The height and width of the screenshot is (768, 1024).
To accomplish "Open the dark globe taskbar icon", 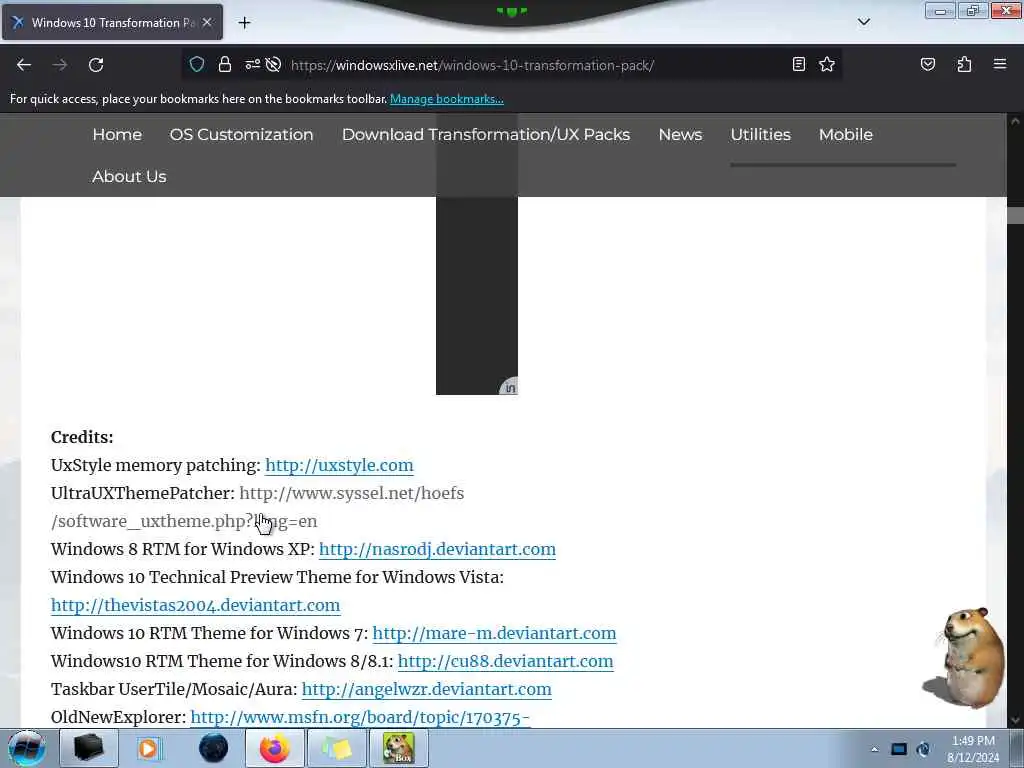I will point(213,748).
